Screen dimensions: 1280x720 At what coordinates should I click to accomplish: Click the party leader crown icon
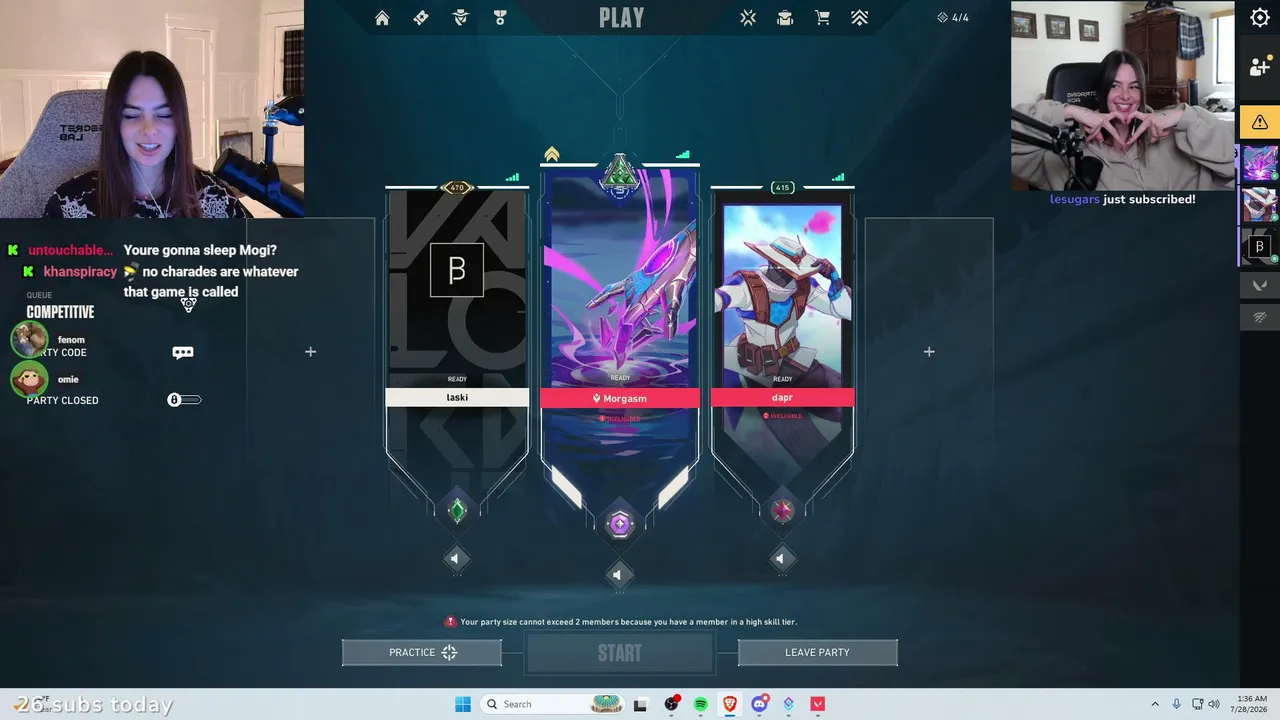552,155
